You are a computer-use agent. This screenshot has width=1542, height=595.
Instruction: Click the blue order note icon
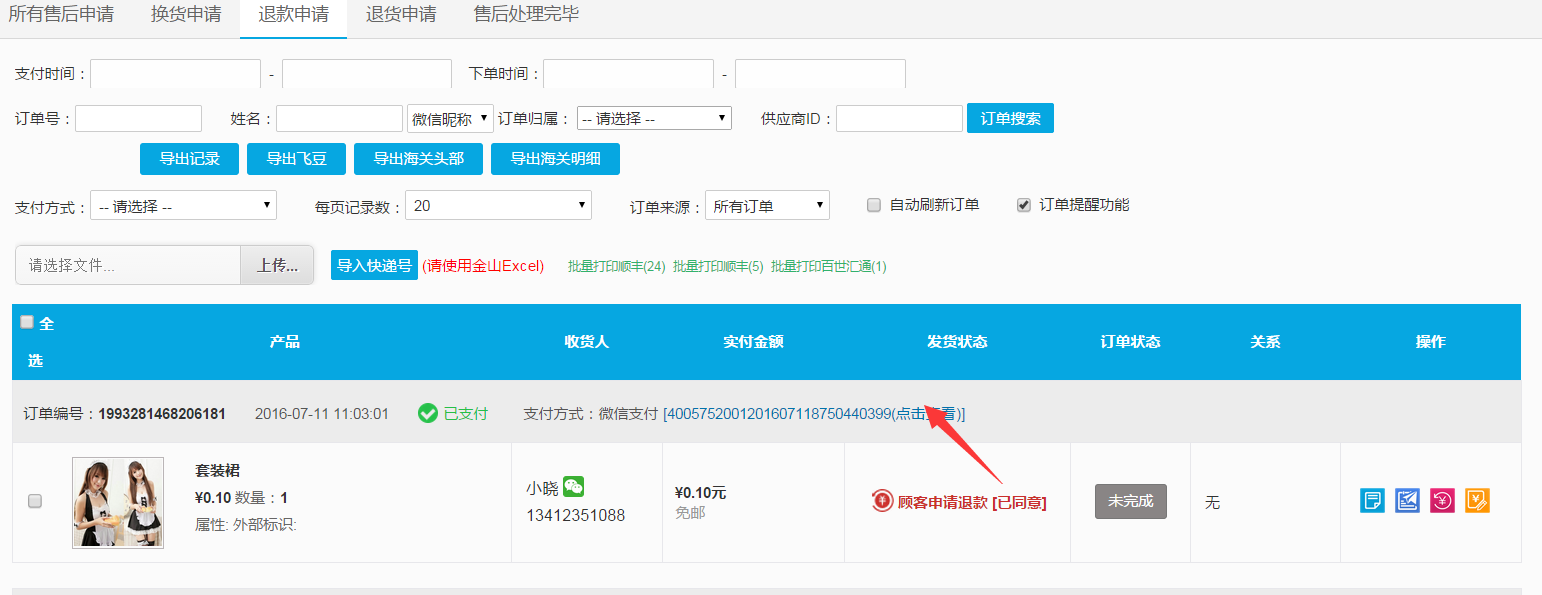click(x=1372, y=501)
